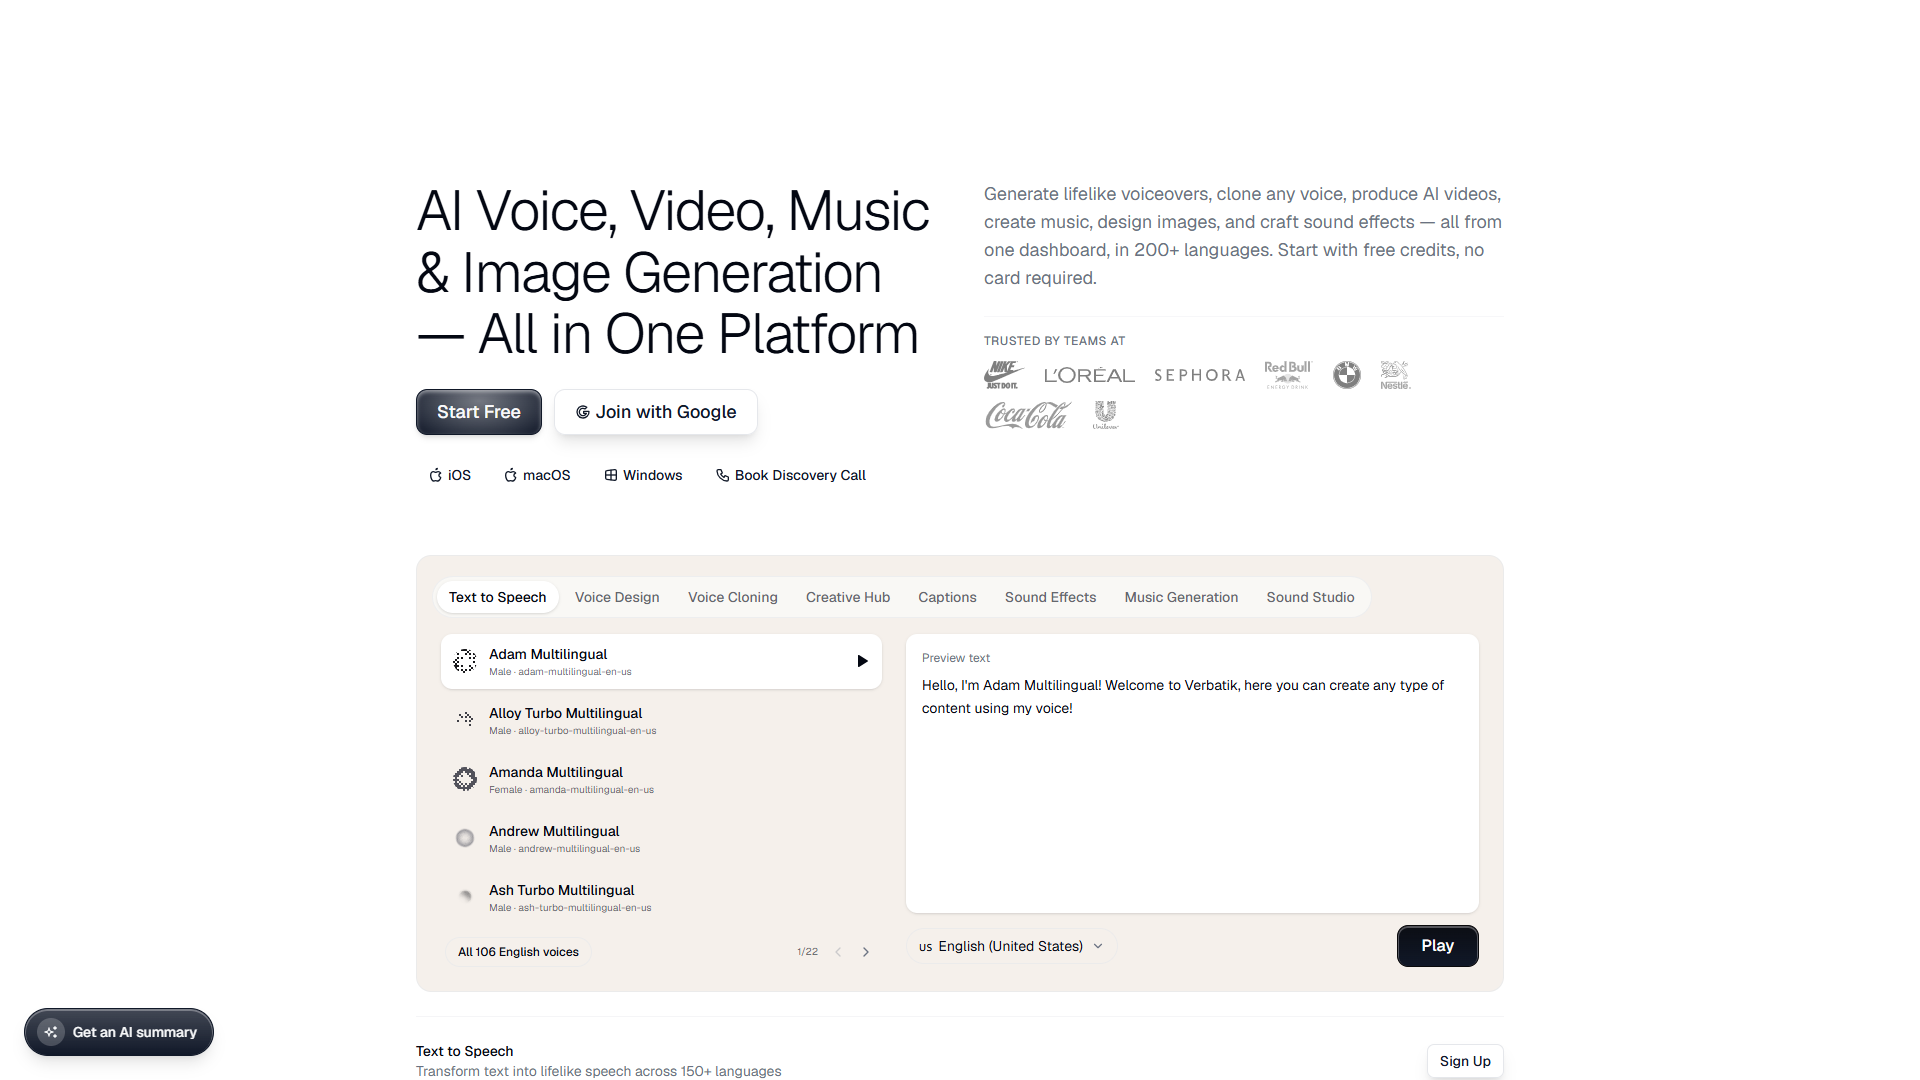Click the black Play button
Viewport: 1920px width, 1080px height.
point(1437,946)
